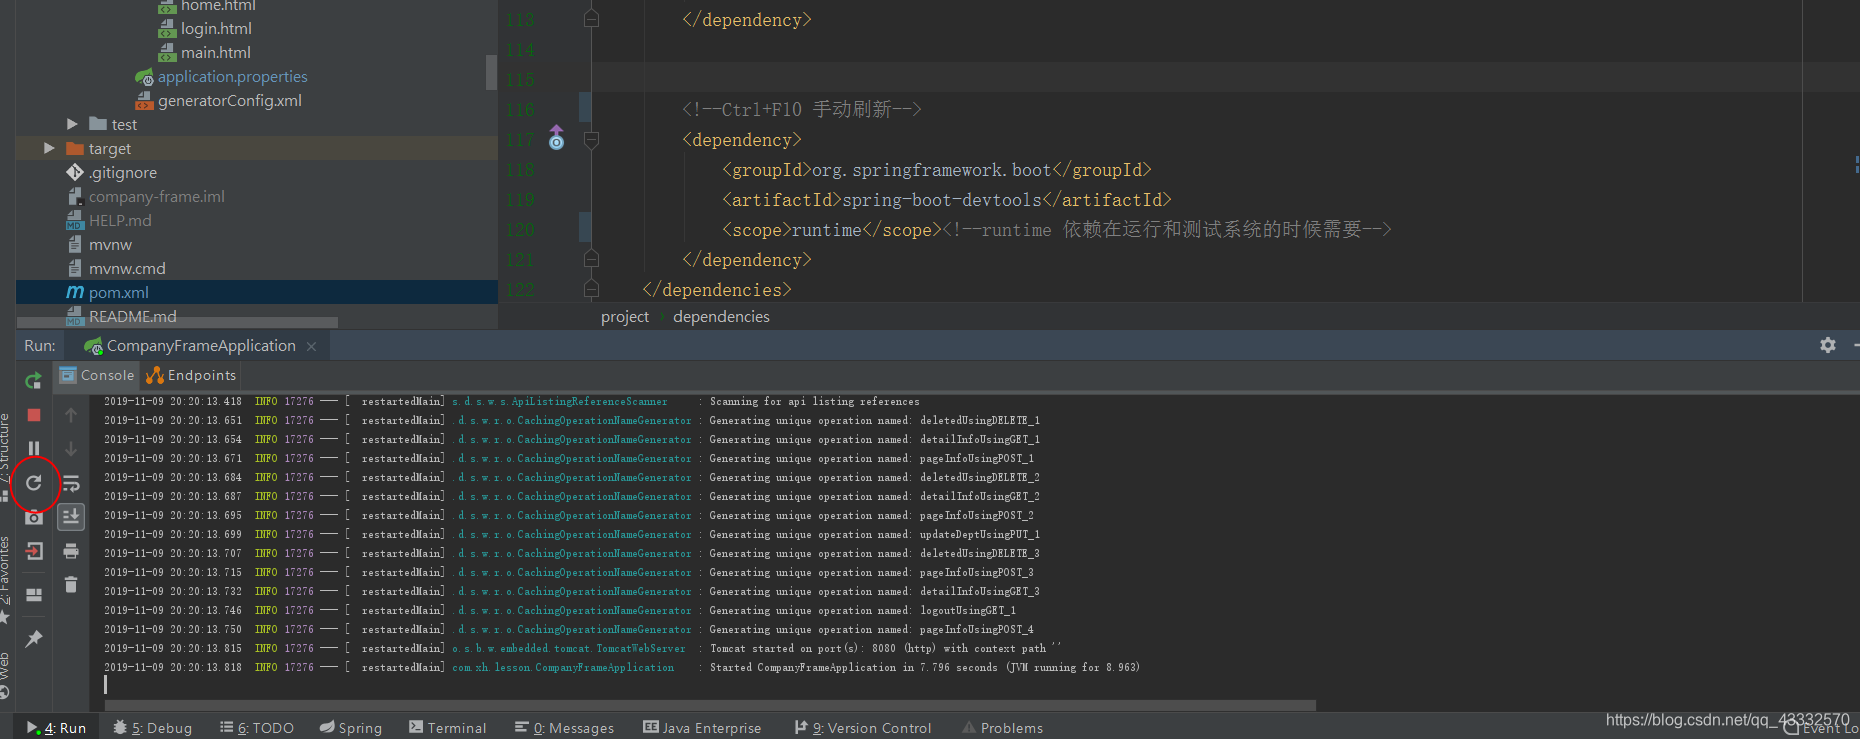
Task: Fold closing dependencies tag at line 122
Action: coord(591,289)
